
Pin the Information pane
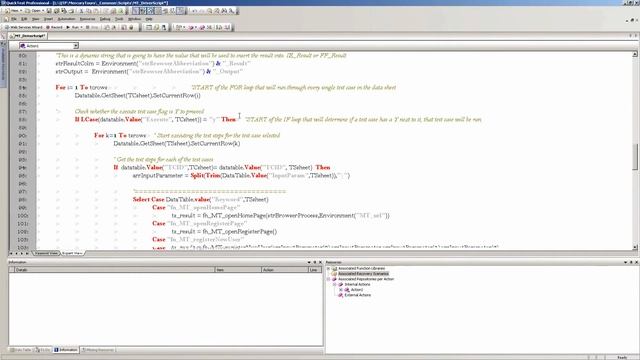[x=315, y=262]
